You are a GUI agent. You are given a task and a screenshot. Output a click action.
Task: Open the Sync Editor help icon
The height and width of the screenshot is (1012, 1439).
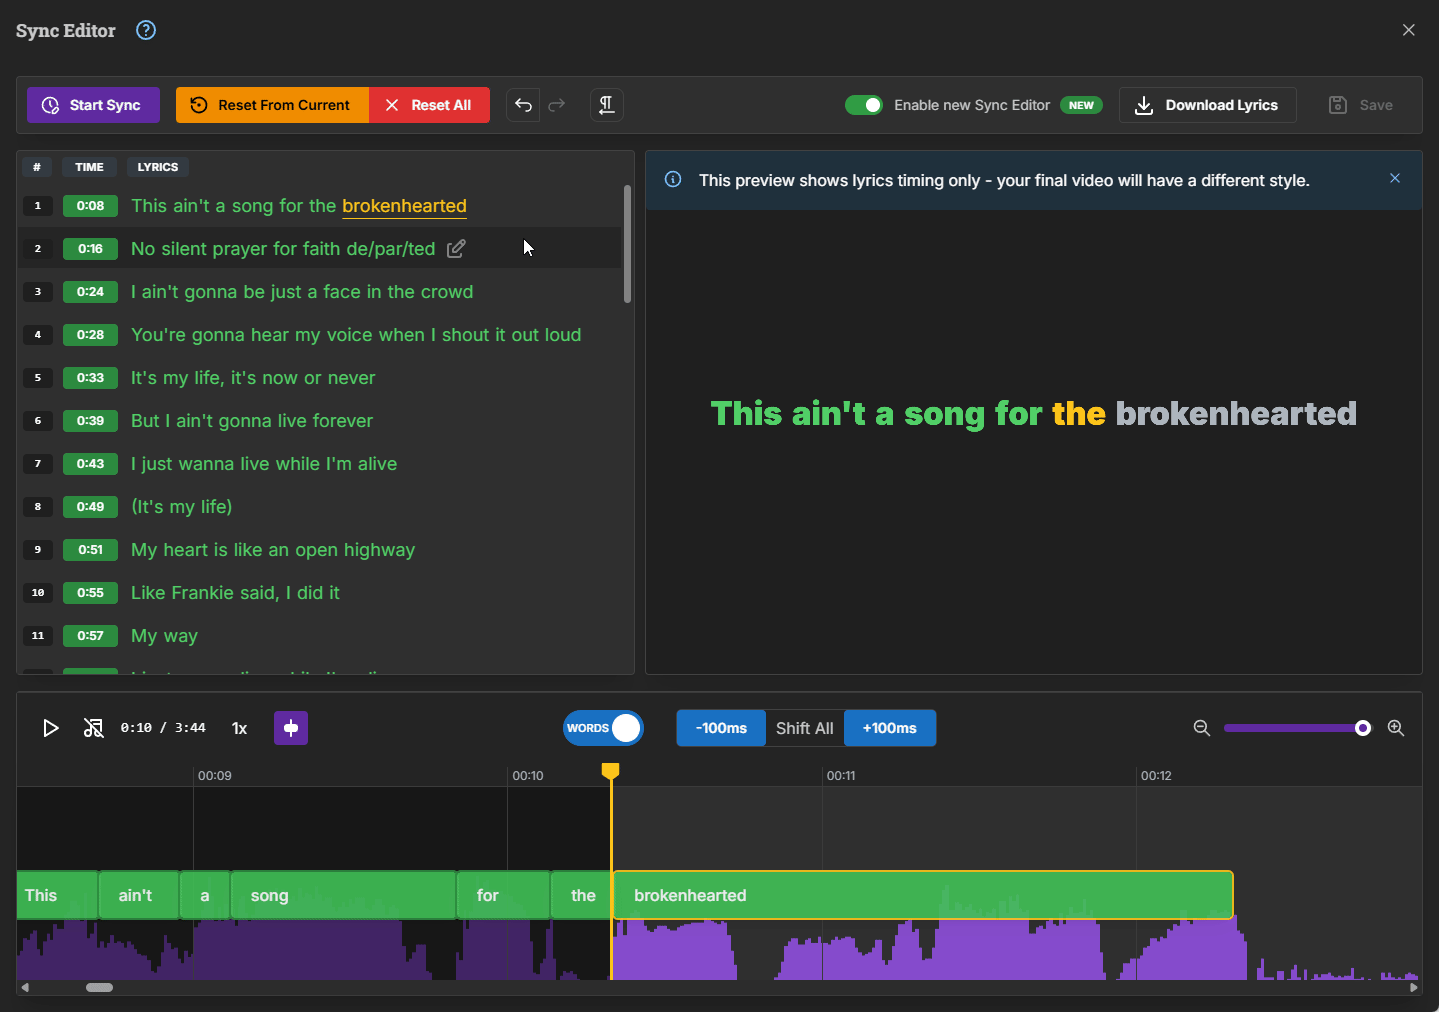point(146,30)
